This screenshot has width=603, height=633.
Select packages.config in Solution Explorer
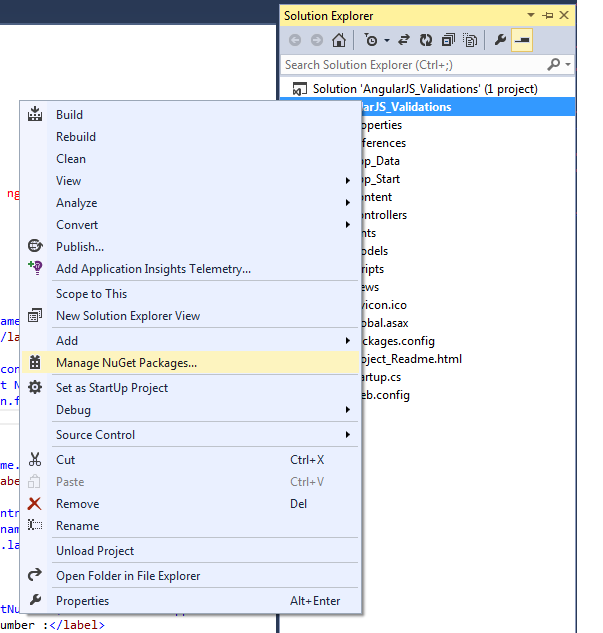(398, 341)
